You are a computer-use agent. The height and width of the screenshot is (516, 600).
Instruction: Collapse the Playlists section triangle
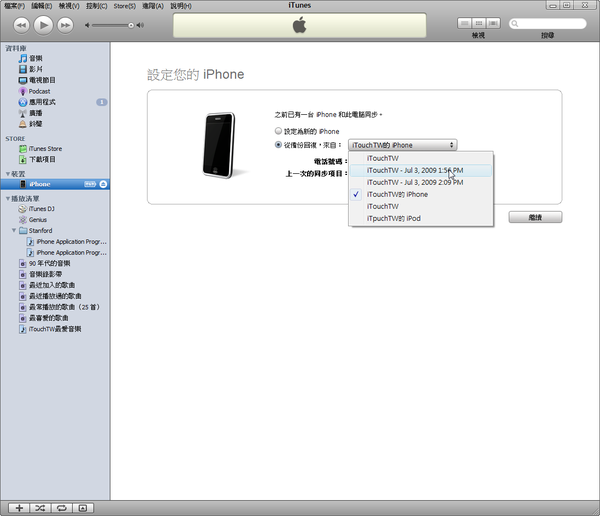[x=8, y=198]
